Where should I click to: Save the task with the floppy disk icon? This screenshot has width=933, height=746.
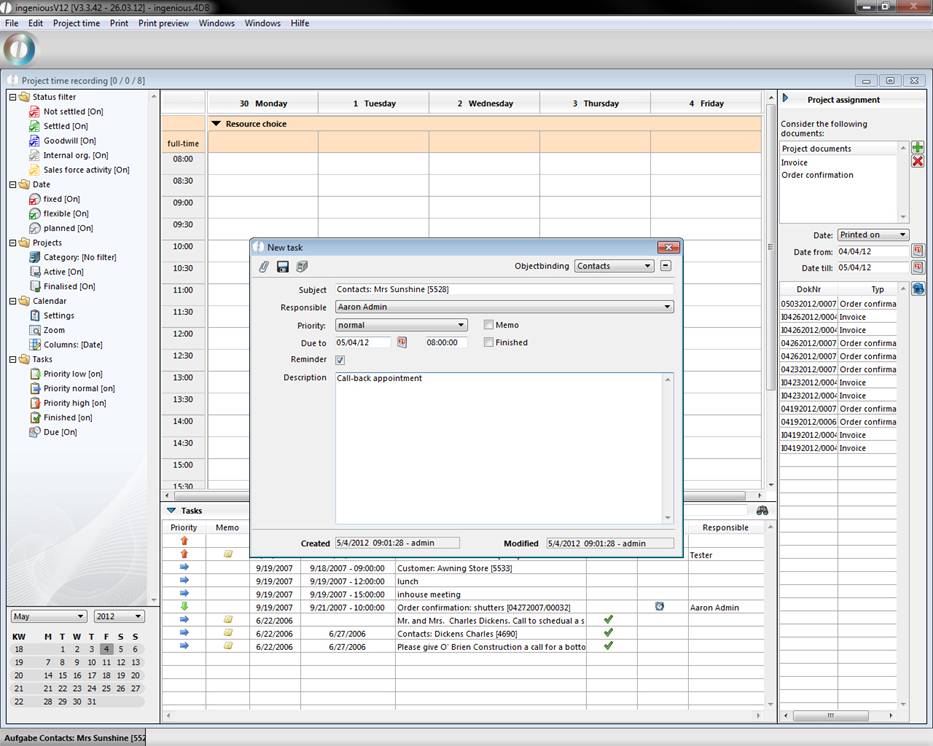tap(283, 267)
